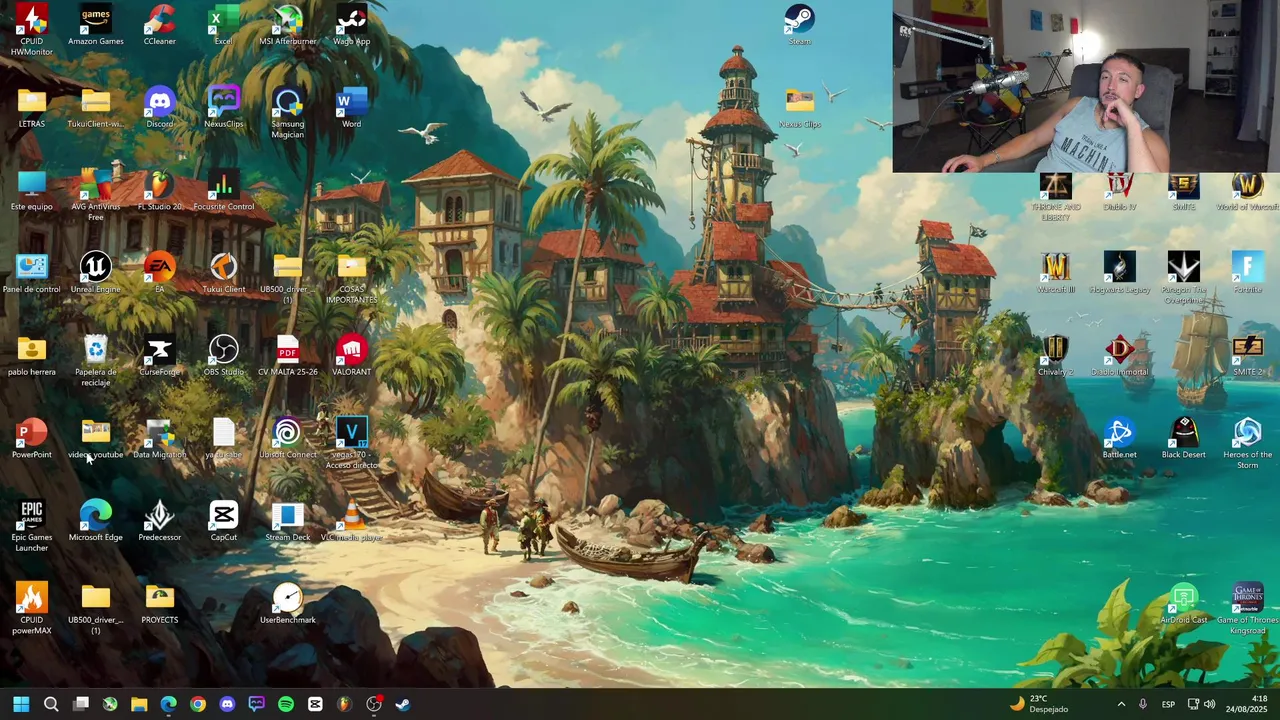
Task: Open Google Chrome from the taskbar
Action: (198, 704)
